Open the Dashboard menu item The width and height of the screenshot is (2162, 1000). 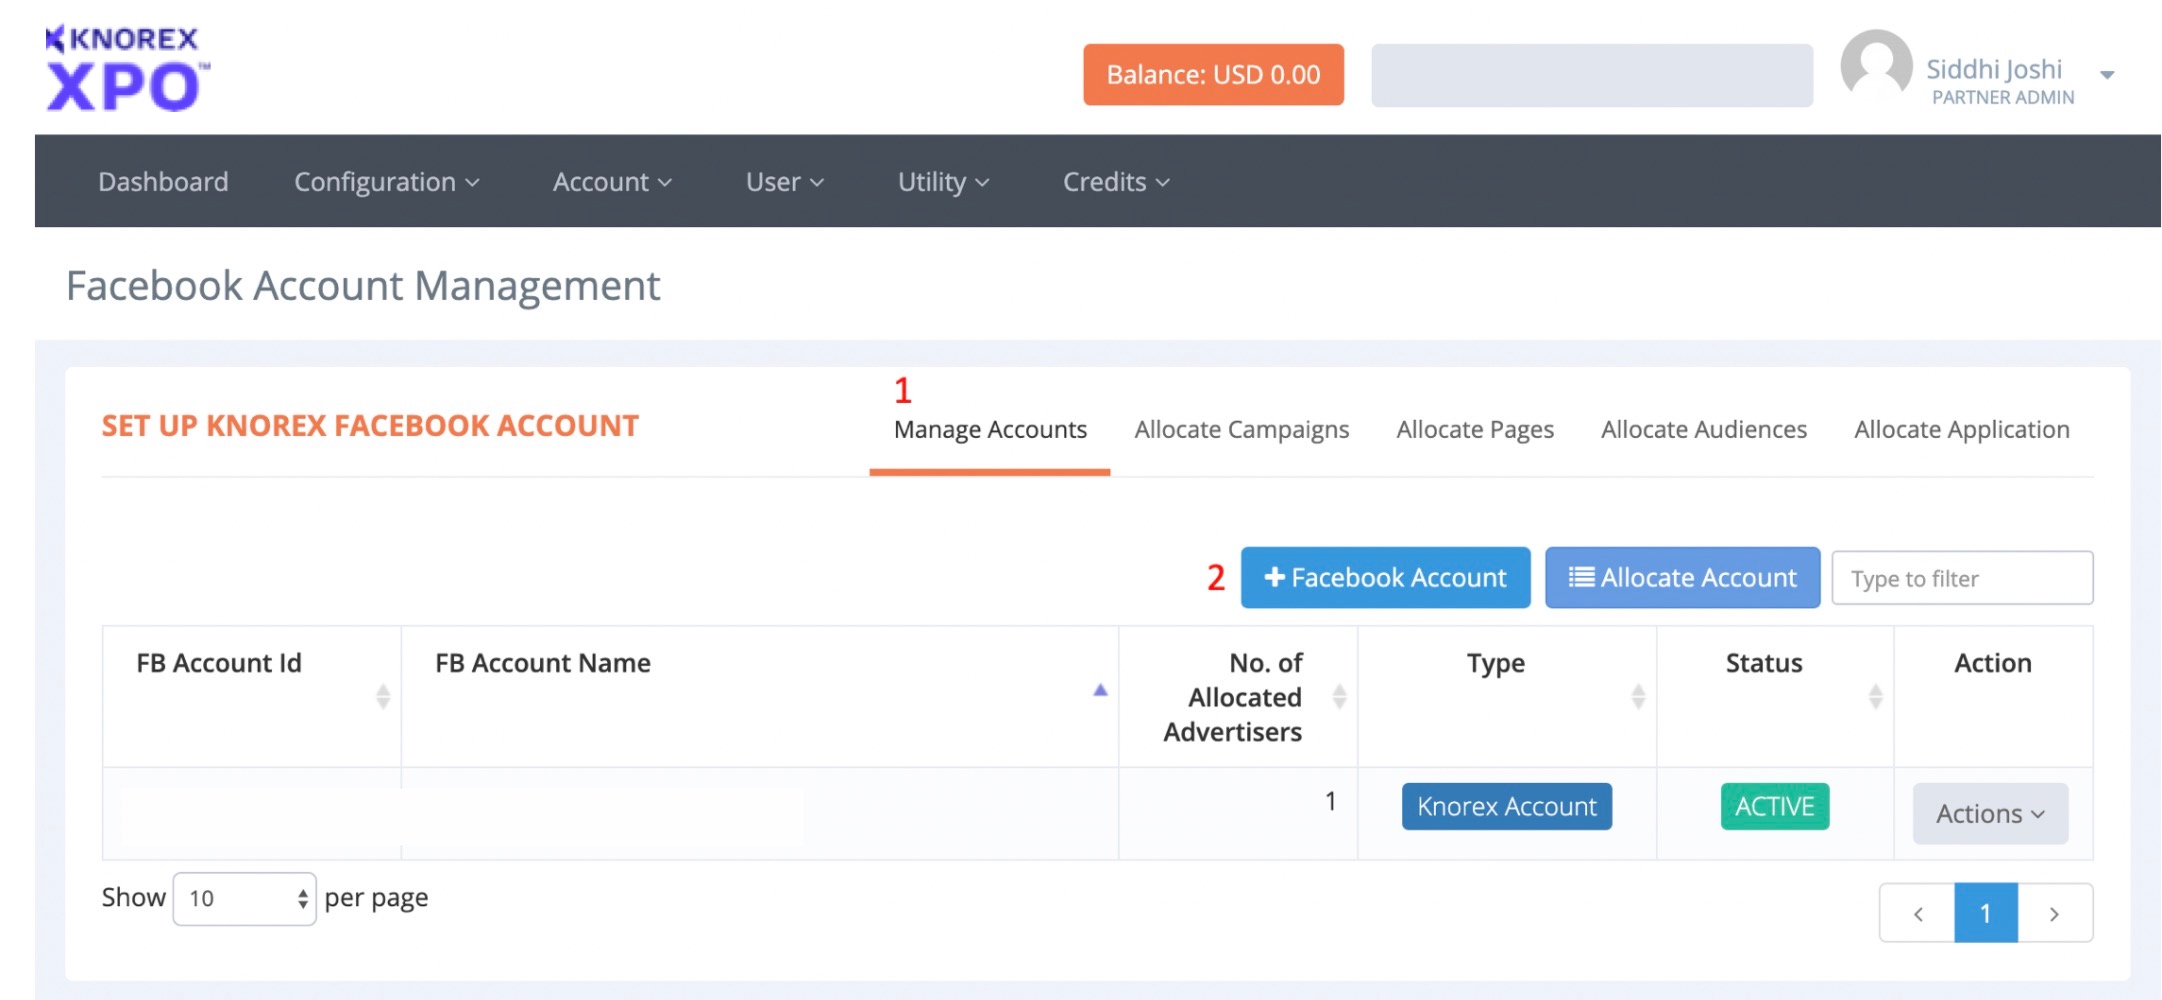[x=163, y=182]
